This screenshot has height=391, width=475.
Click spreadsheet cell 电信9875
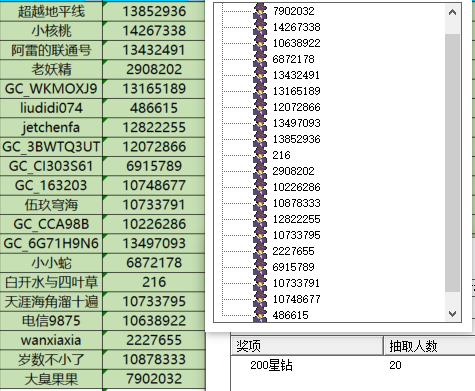point(51,321)
